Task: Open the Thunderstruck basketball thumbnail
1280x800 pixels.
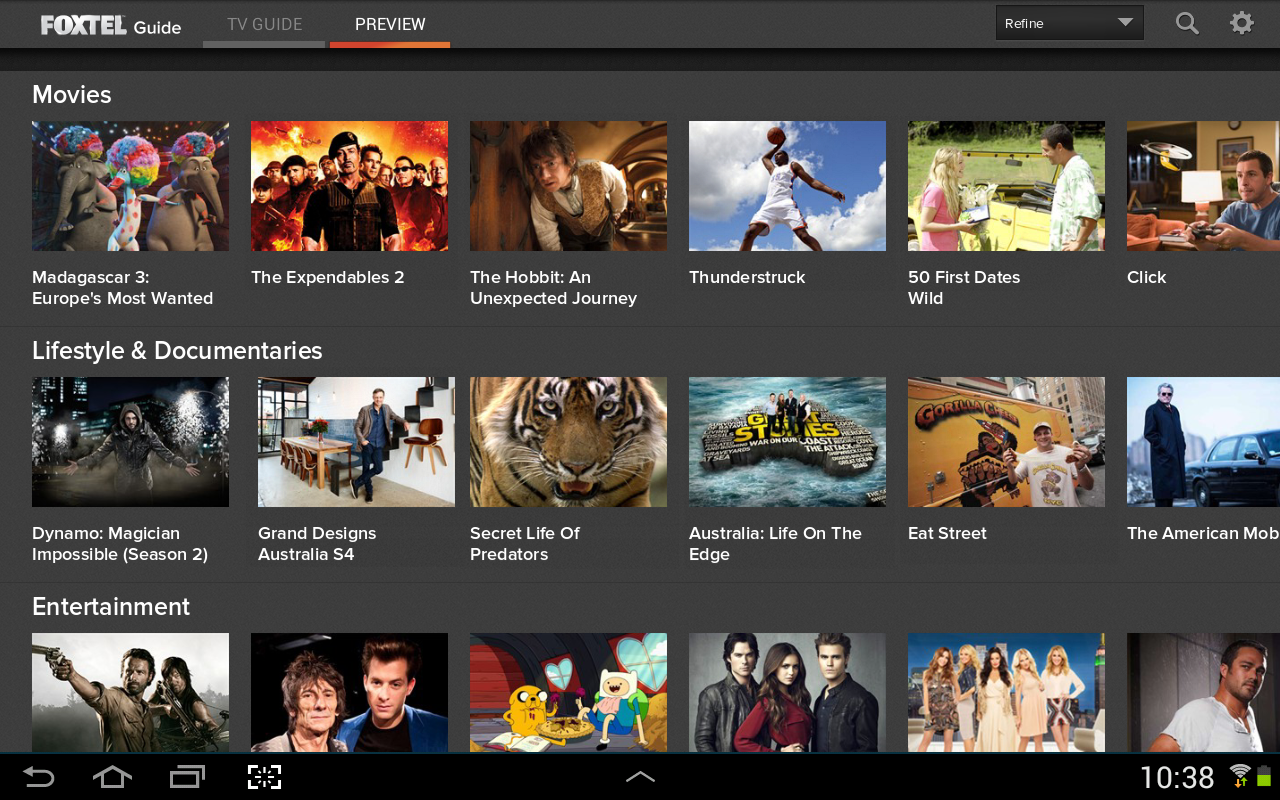Action: (x=787, y=186)
